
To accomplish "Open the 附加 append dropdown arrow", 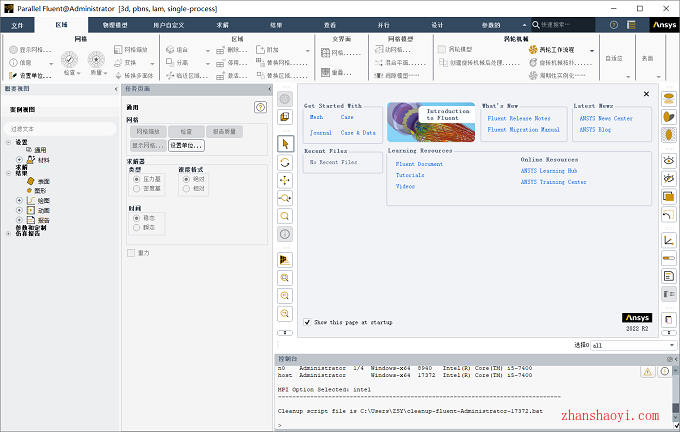I will click(x=307, y=50).
